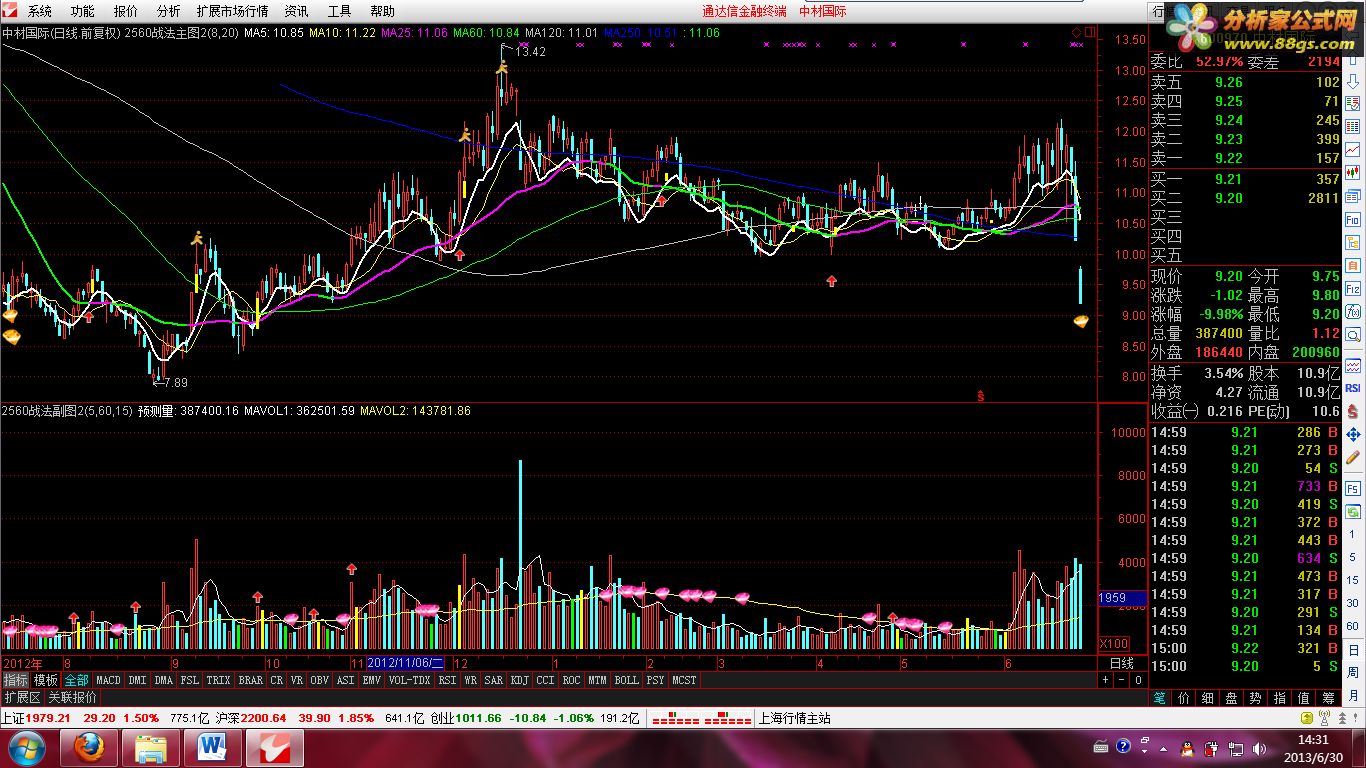Select the VOL-TDX indicator tab
This screenshot has height=768, width=1366.
click(409, 680)
